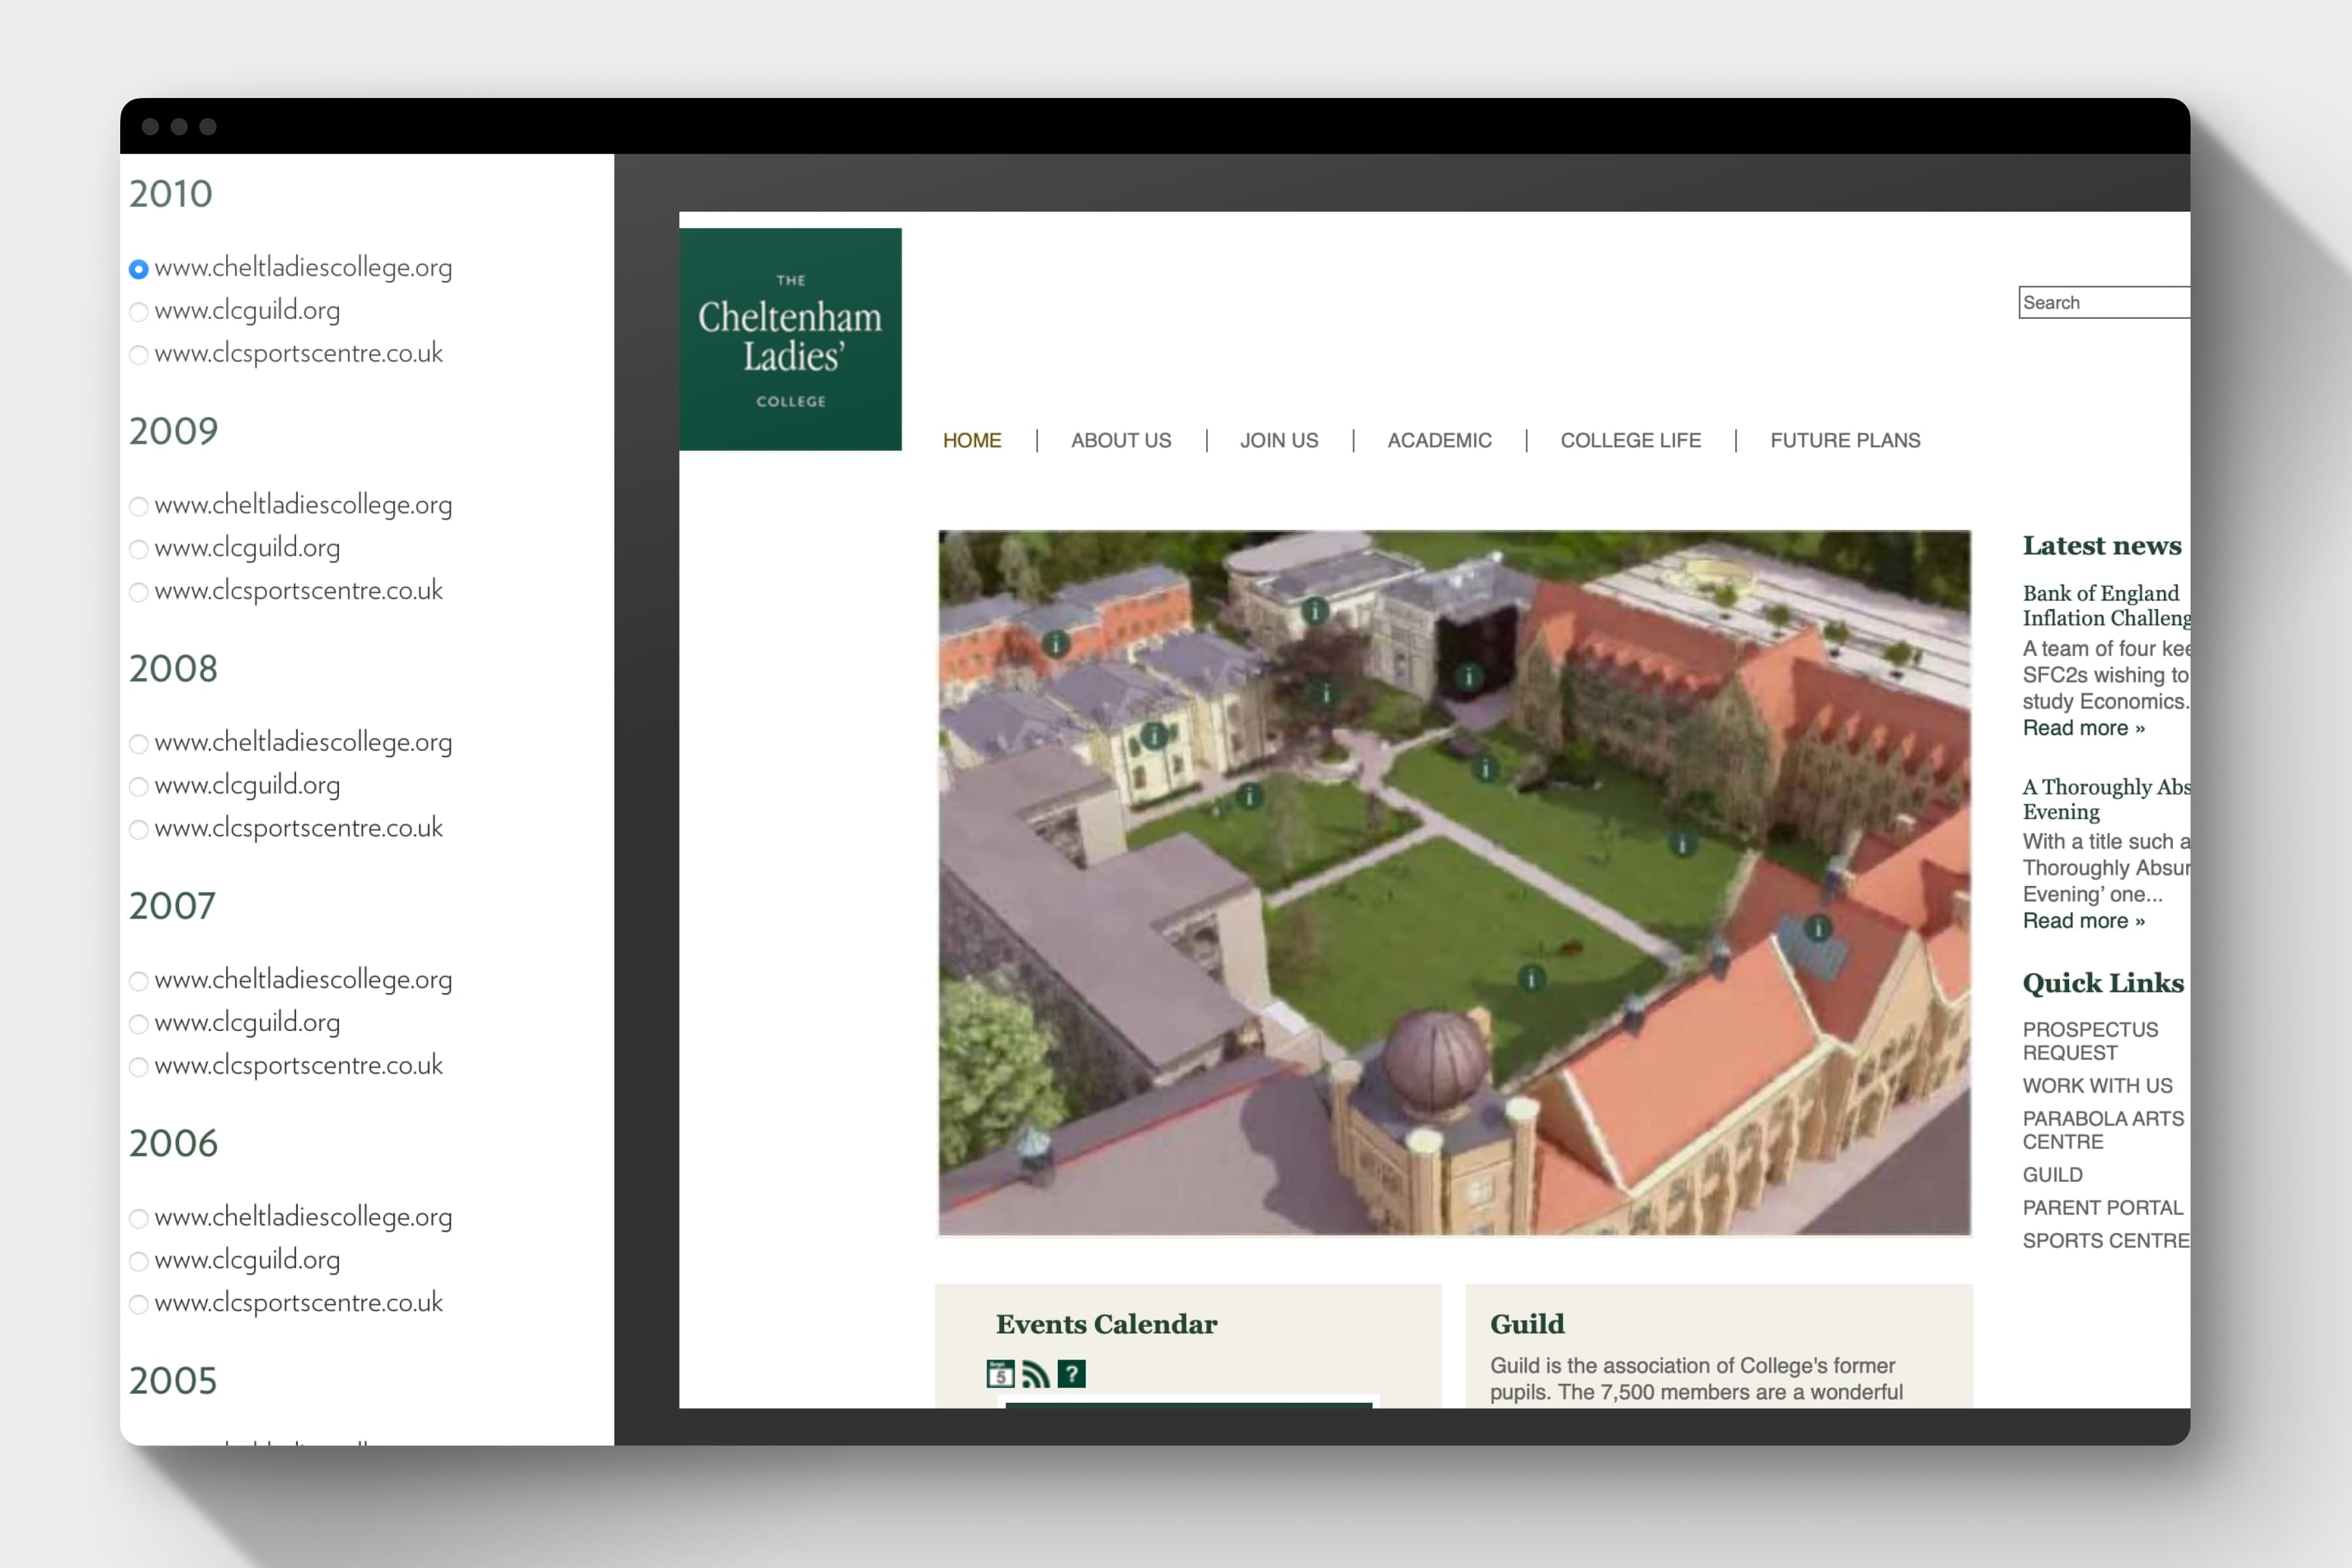This screenshot has width=2352, height=1568.
Task: Open GUILD quick link
Action: click(x=2052, y=1175)
